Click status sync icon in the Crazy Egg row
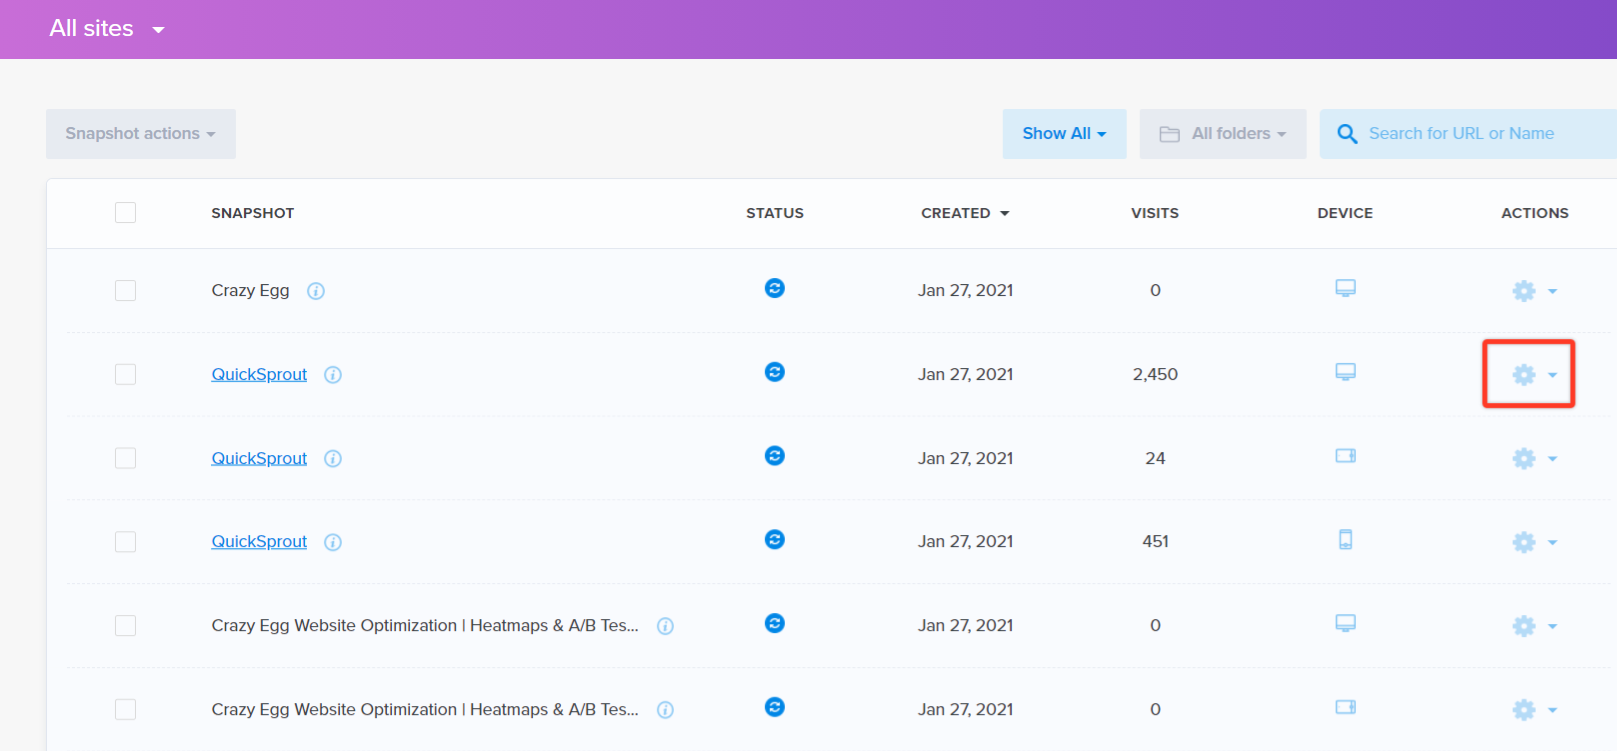Screen dimensions: 1617x751 pos(775,289)
